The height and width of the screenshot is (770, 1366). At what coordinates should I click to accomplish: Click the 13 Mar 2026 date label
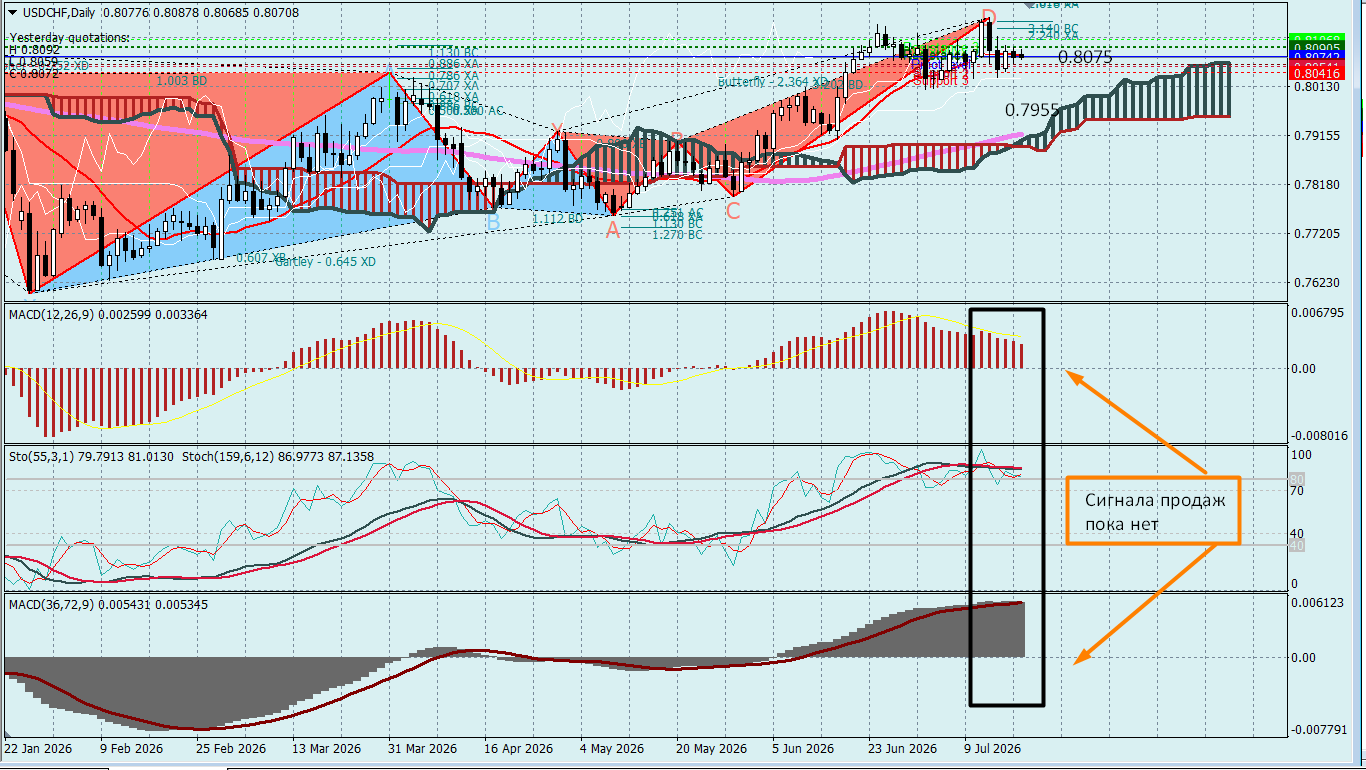[326, 749]
